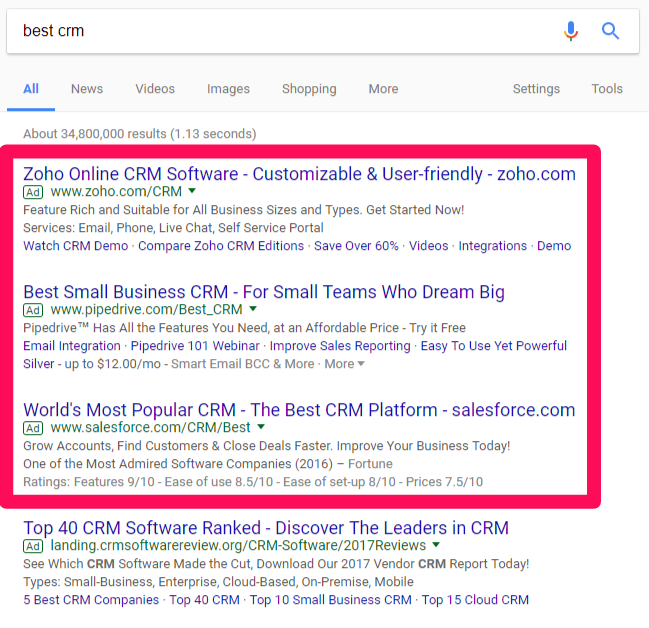
Task: Expand dropdown arrow next to www.zoho.com/CRM
Action: [192, 191]
